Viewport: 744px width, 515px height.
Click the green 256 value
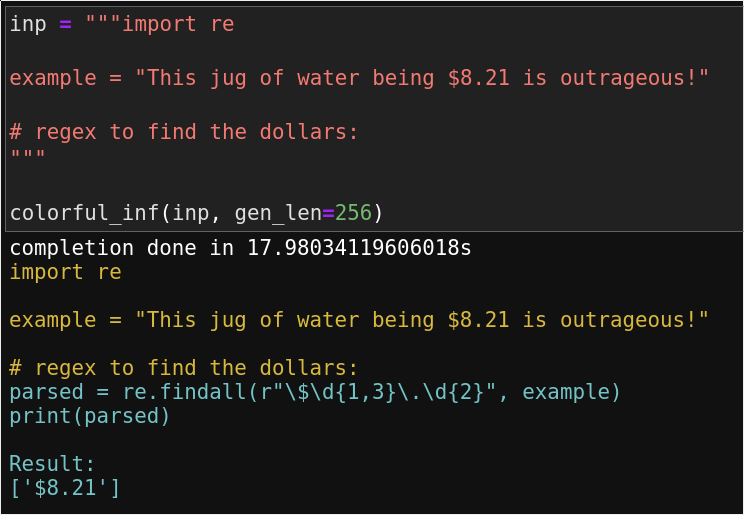click(x=353, y=213)
